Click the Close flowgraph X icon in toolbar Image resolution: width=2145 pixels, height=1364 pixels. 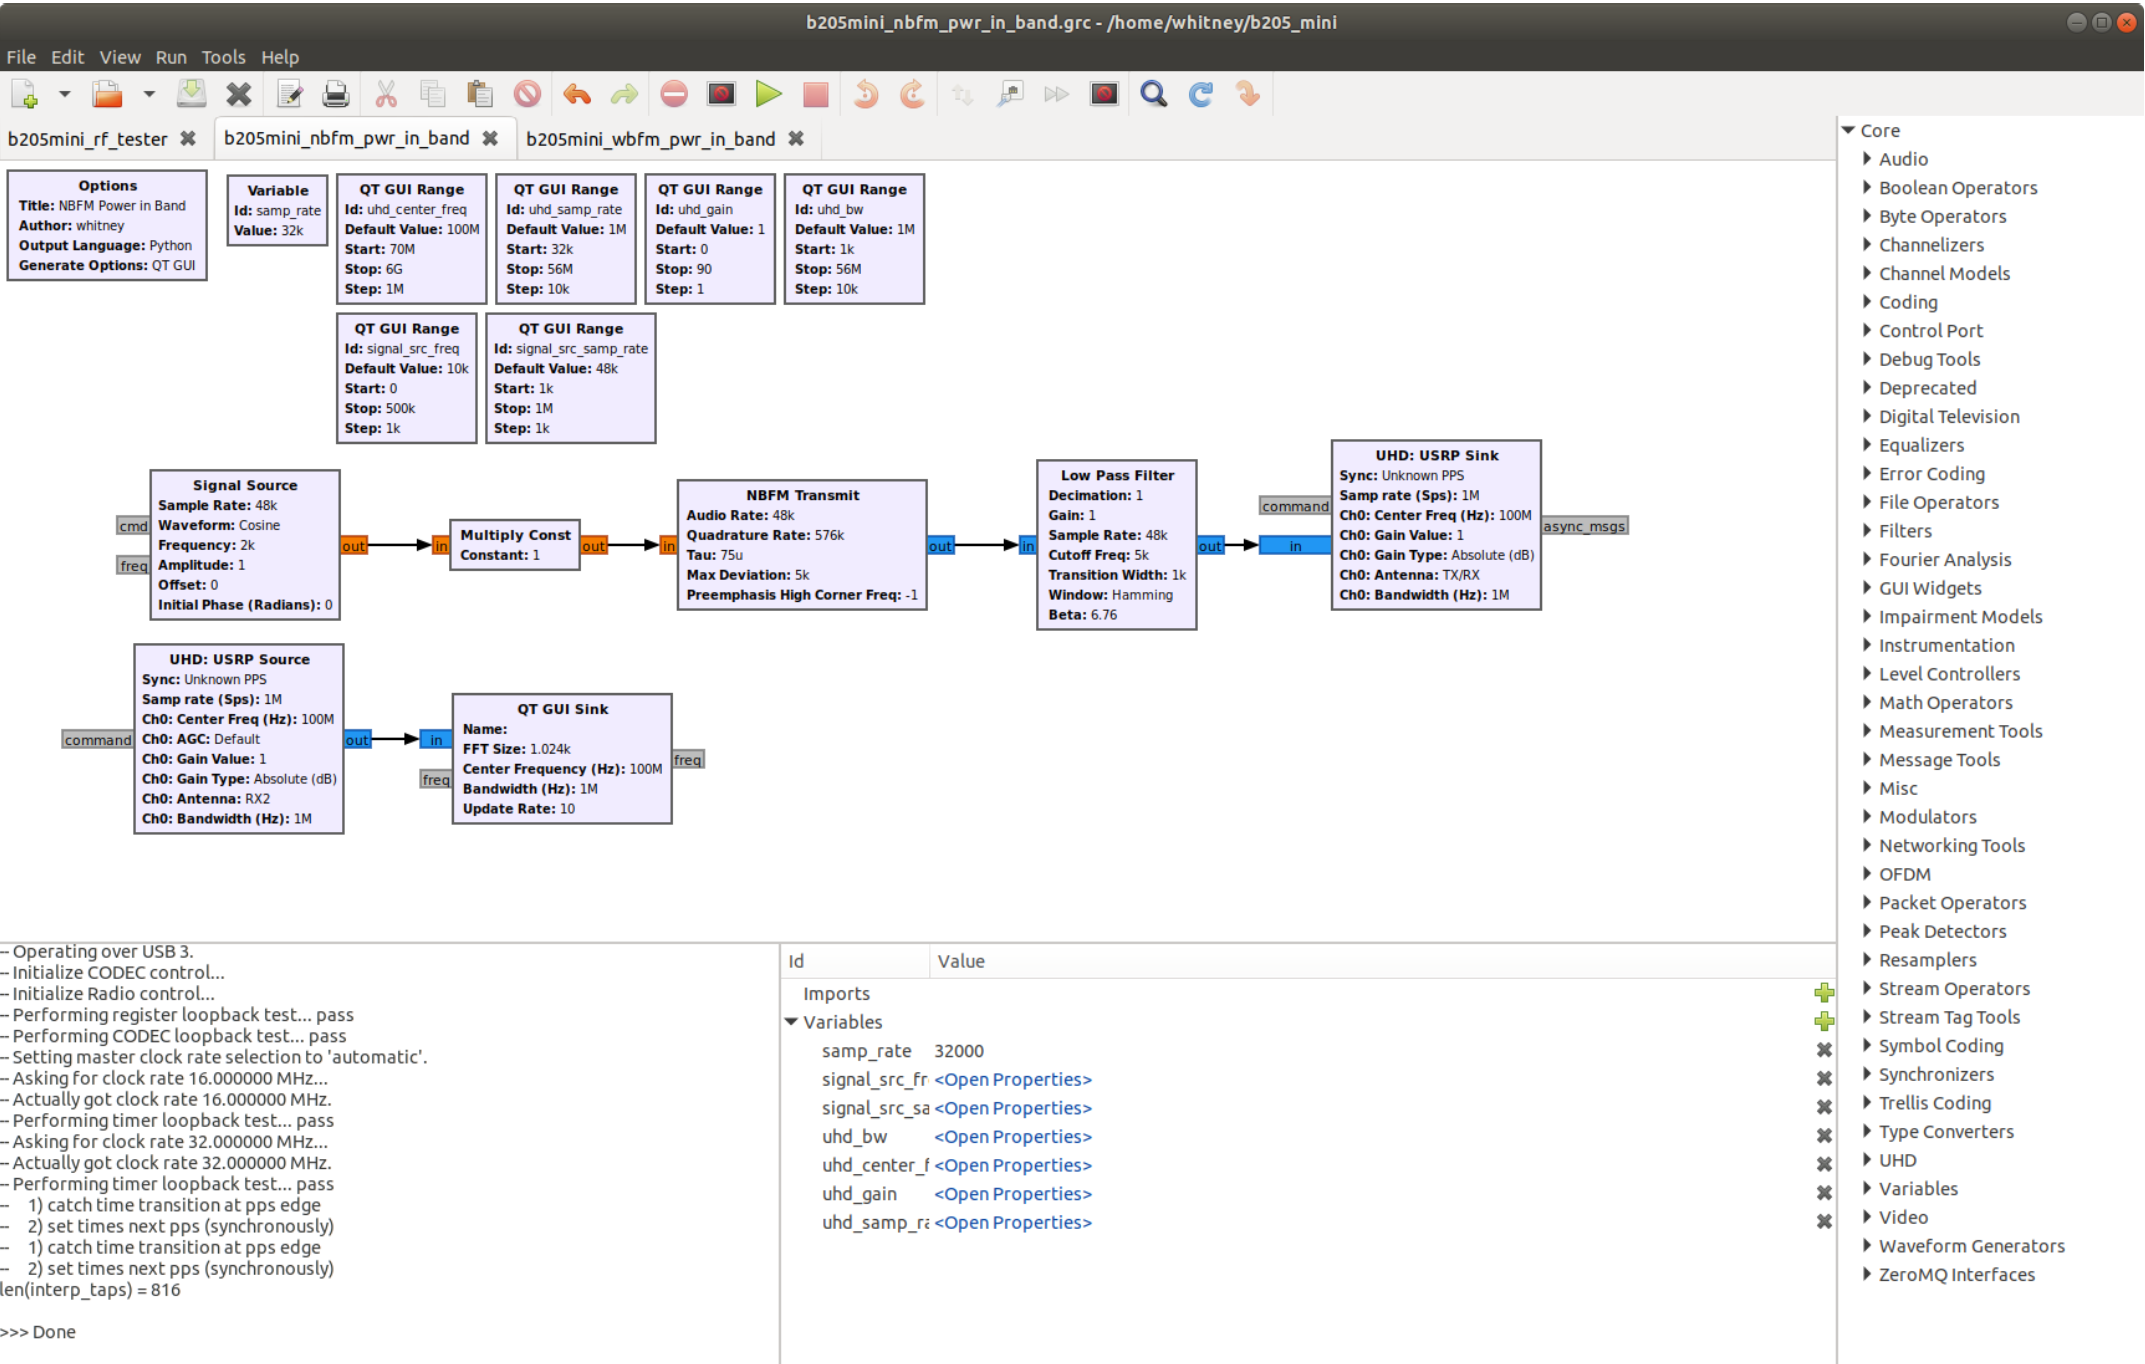coord(239,94)
